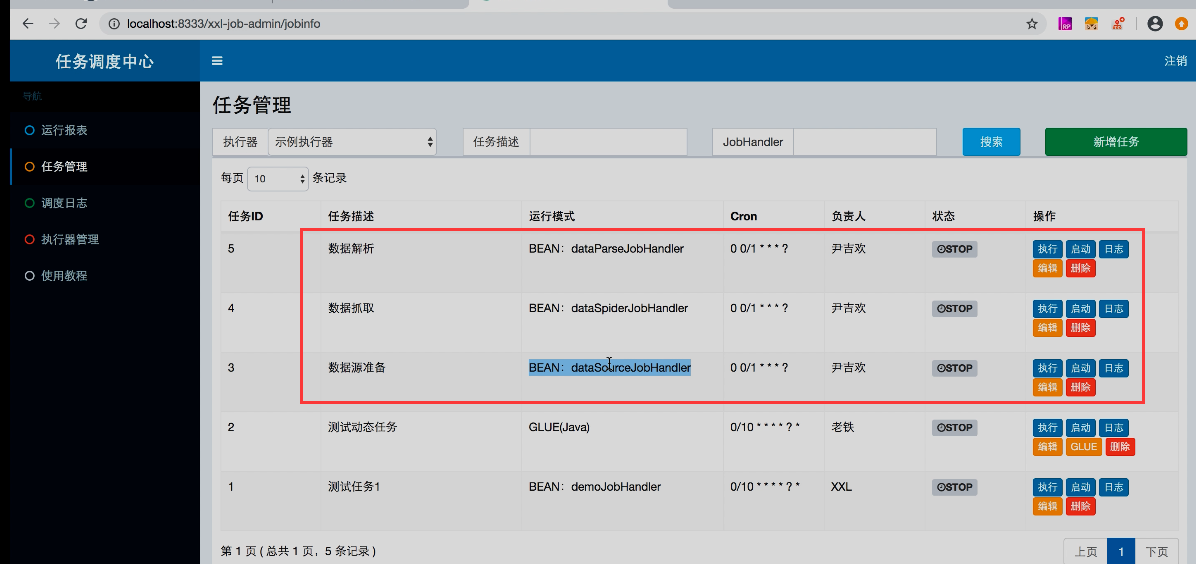
Task: Click 编辑 for task 测试任务1
Action: click(1047, 506)
